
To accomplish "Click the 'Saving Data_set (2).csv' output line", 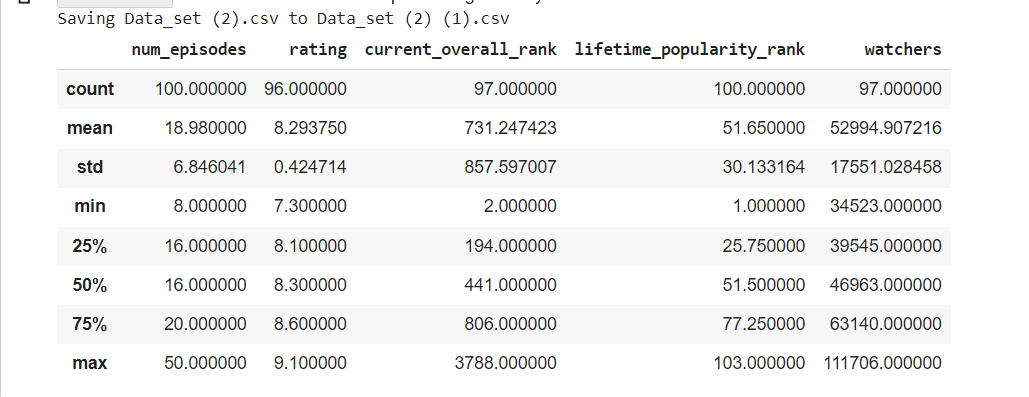I will point(284,18).
